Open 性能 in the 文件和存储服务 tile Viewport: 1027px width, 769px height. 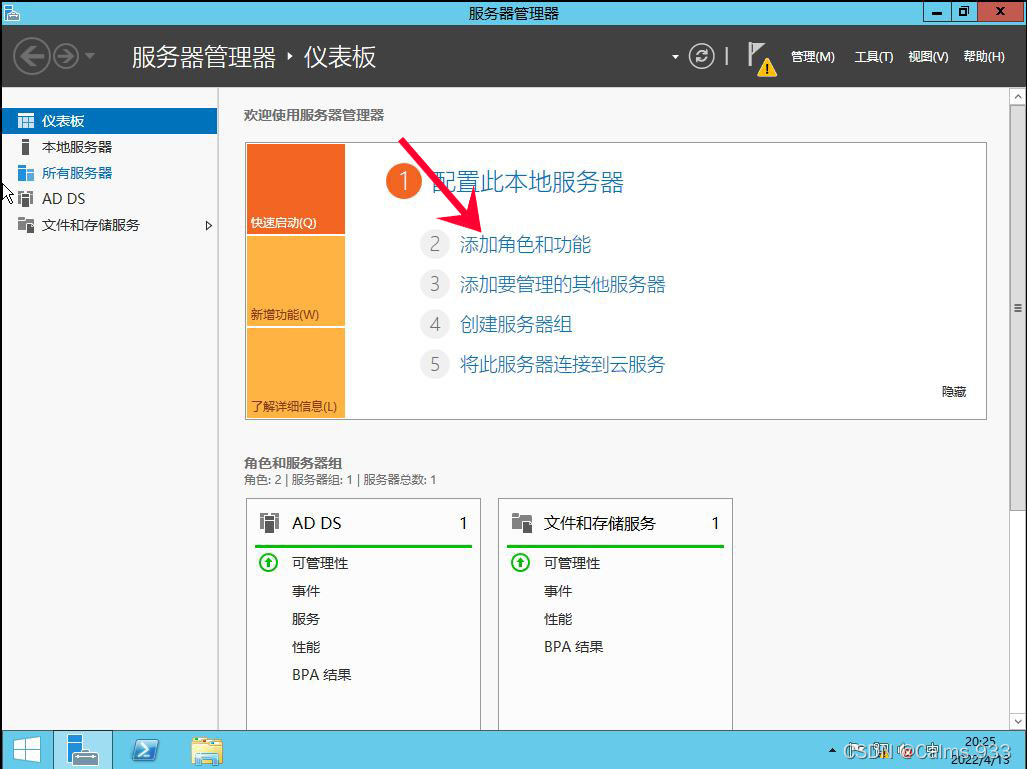(558, 619)
